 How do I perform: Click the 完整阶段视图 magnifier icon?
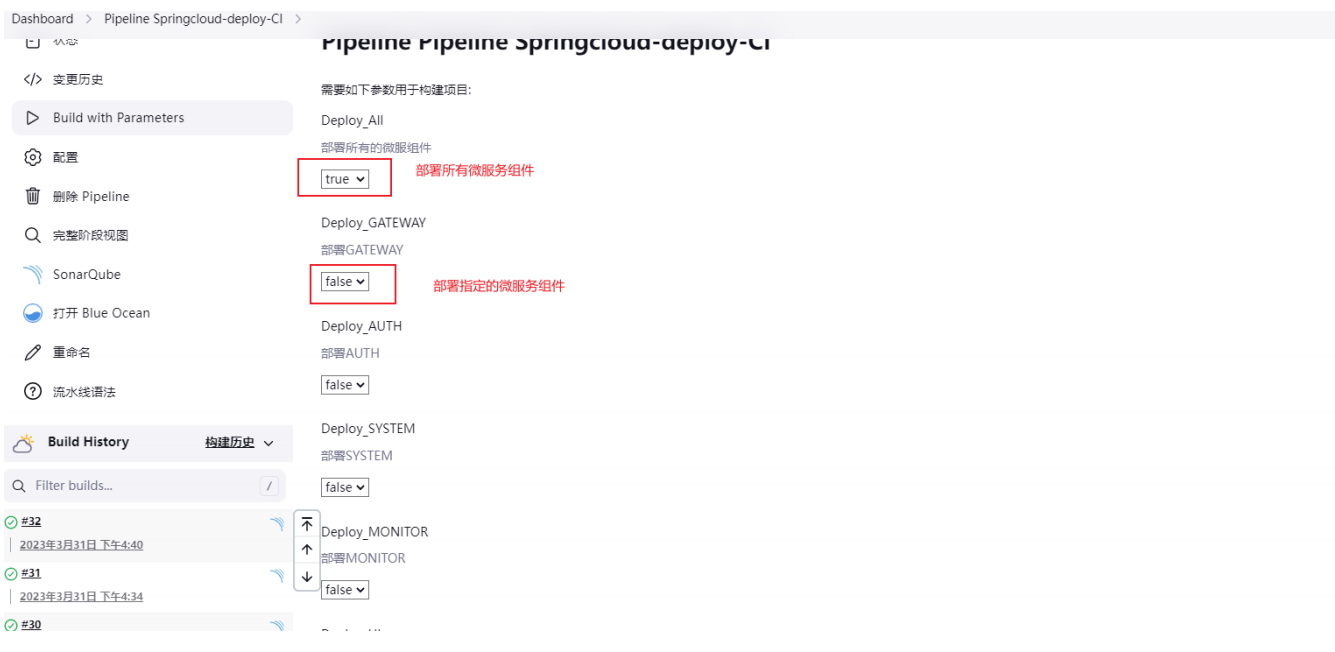pyautogui.click(x=33, y=235)
